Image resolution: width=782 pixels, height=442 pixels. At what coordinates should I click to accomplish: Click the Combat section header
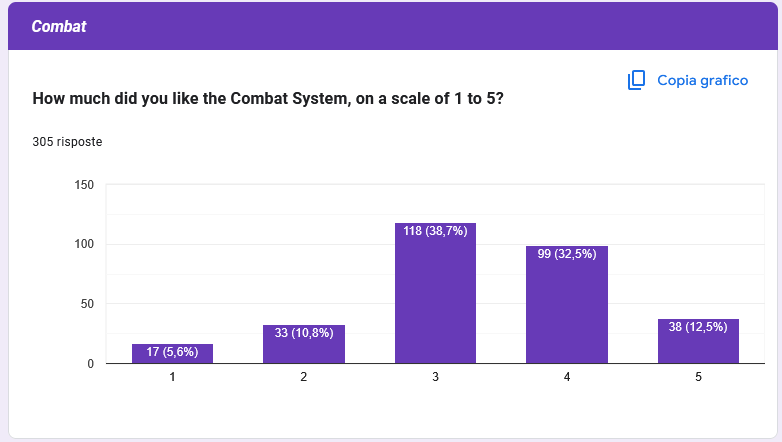click(59, 27)
